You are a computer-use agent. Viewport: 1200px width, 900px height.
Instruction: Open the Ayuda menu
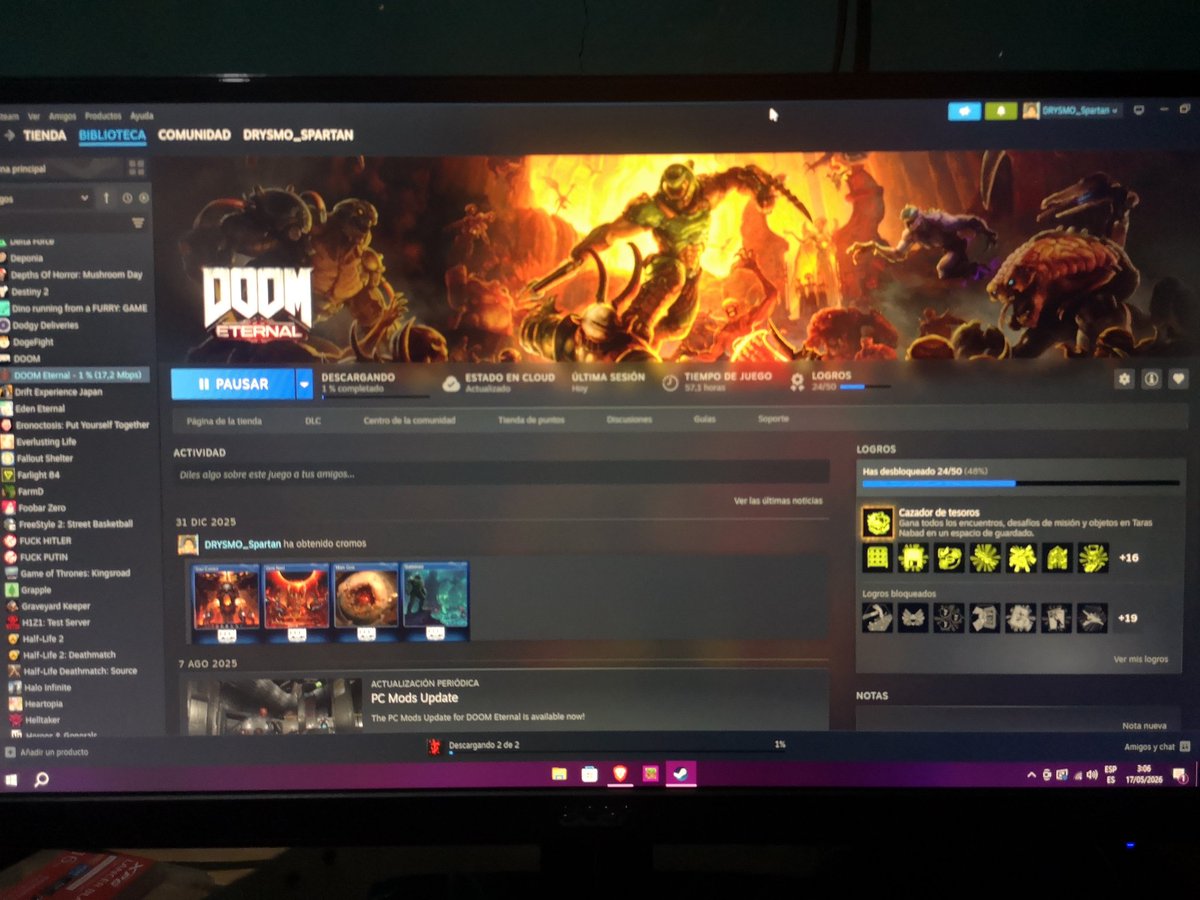coord(142,116)
